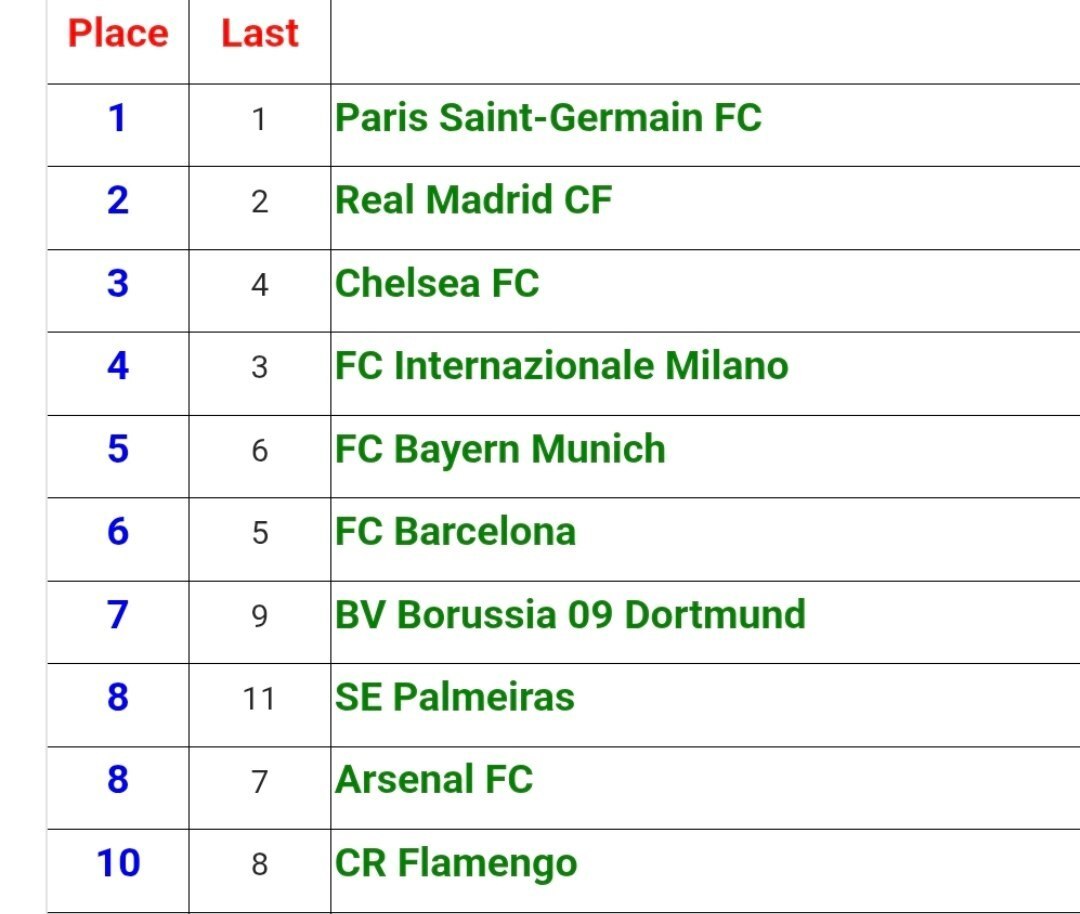
Task: Select the Last value in the Chelsea row
Action: (259, 285)
